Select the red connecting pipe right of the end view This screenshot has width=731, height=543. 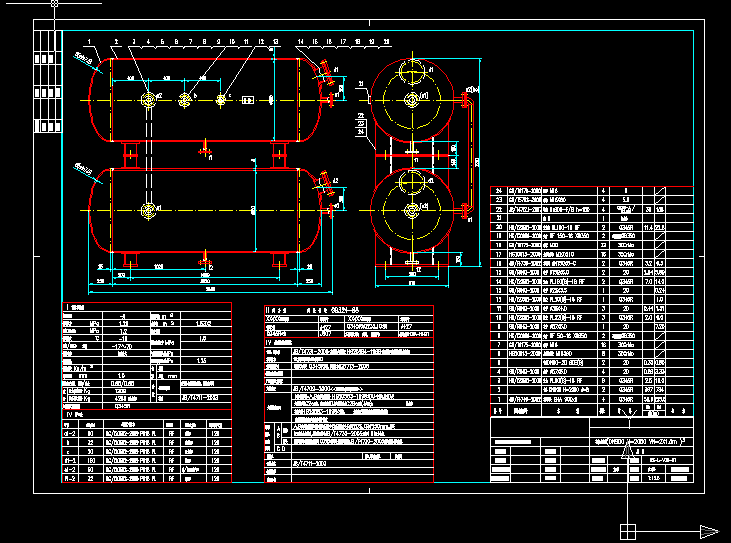tap(472, 154)
